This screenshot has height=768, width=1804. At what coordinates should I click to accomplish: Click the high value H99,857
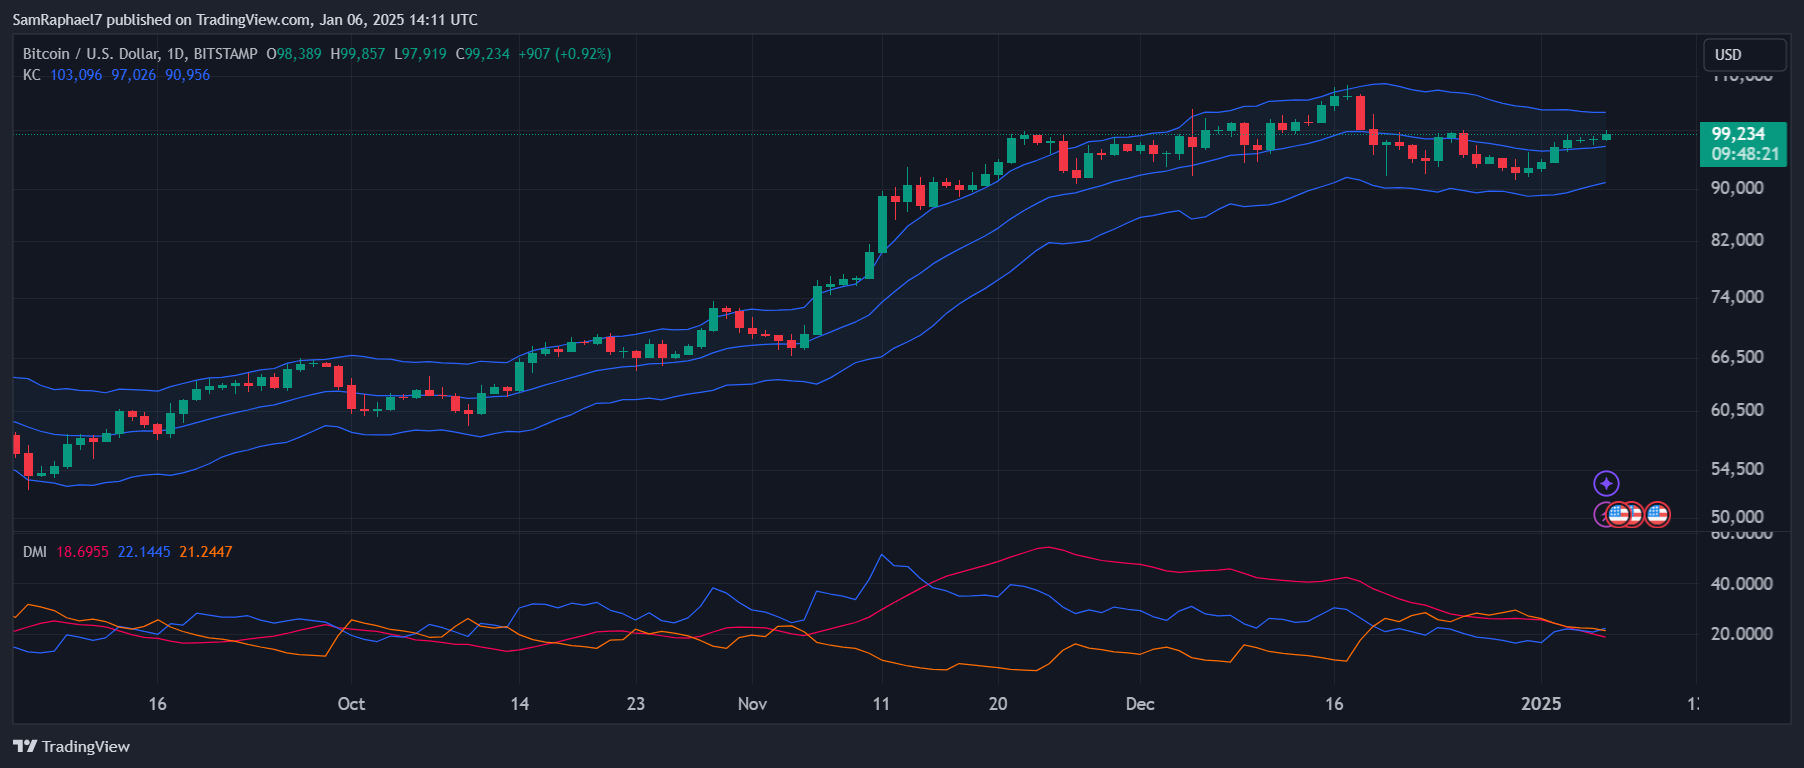[358, 54]
